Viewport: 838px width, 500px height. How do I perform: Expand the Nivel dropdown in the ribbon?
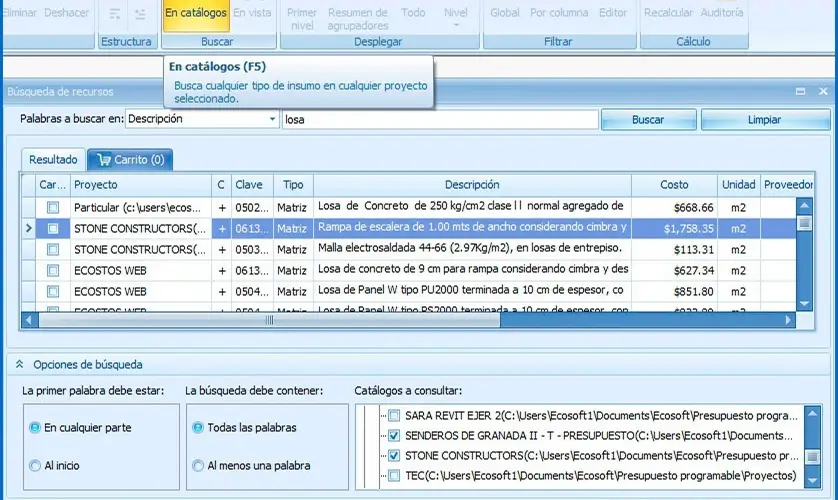455,19
